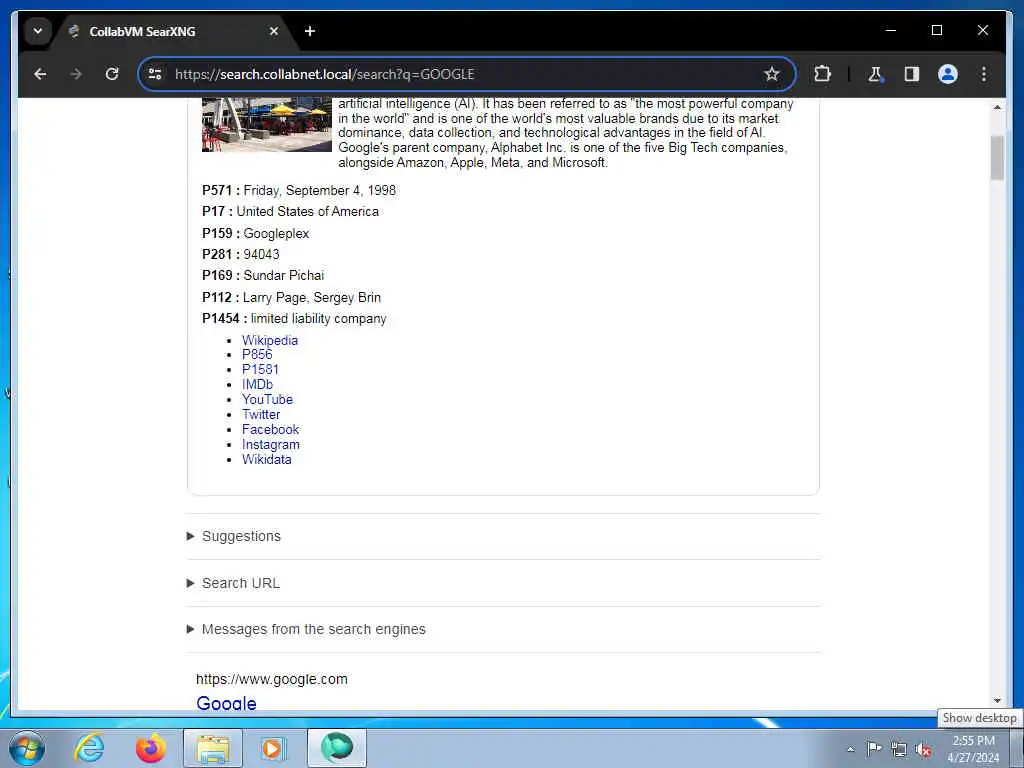Reload the current page
The image size is (1024, 768).
click(x=112, y=74)
